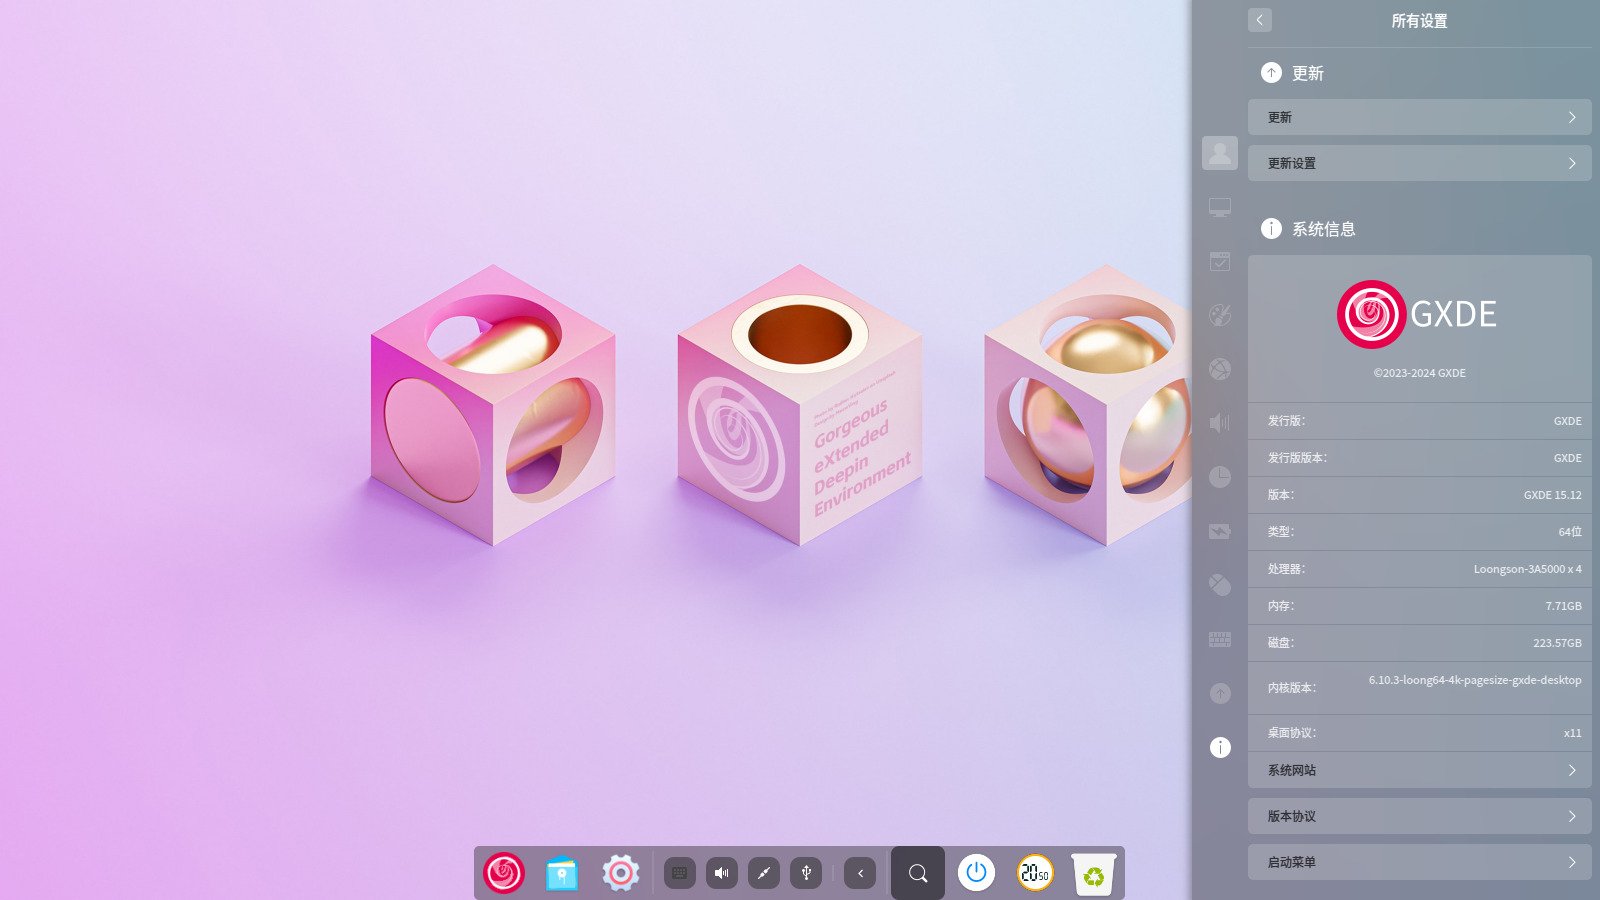Expand the 版本协议 entry

(1419, 816)
